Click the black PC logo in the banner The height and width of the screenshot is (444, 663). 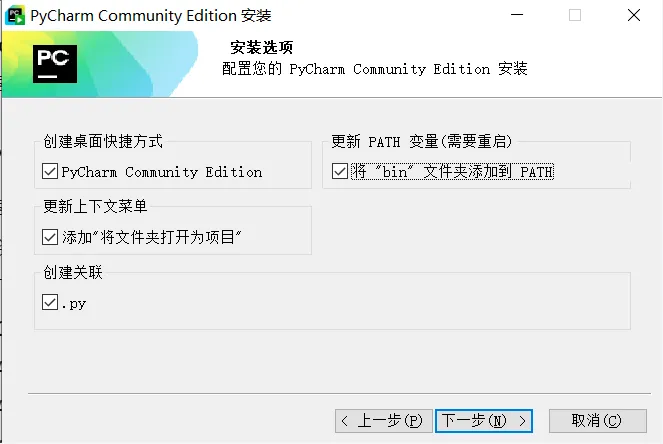click(55, 64)
